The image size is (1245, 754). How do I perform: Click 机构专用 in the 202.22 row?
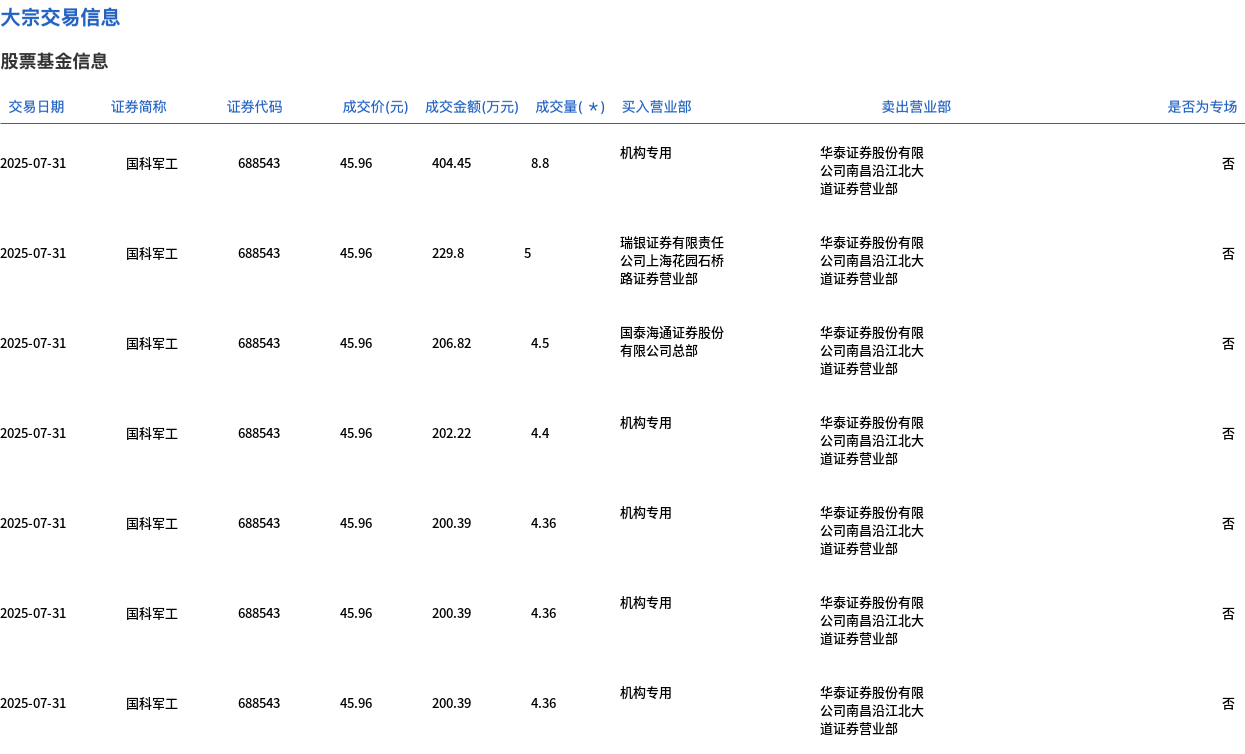pos(646,423)
